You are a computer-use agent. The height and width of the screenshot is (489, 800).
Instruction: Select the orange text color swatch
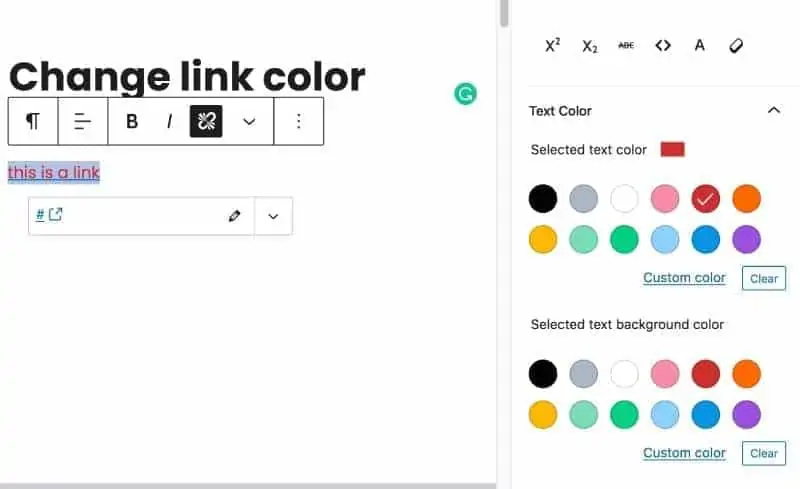746,198
